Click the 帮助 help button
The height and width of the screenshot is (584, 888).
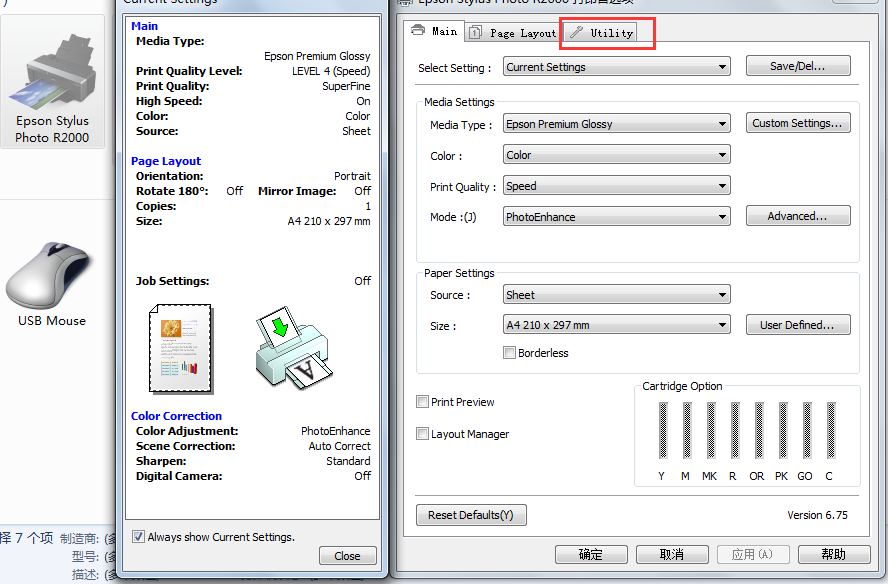click(834, 555)
